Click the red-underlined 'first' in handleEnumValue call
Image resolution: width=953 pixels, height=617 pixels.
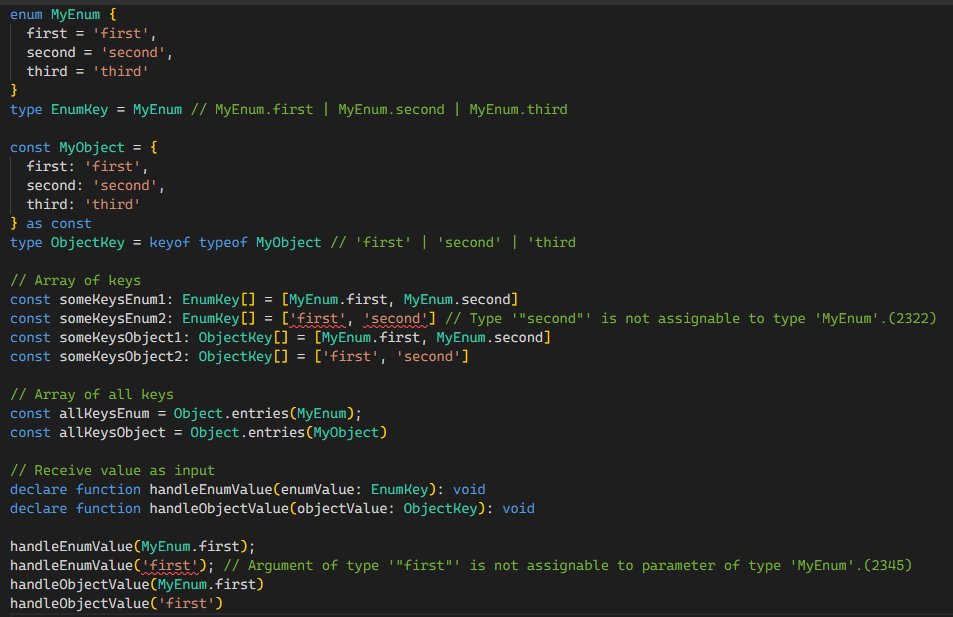click(x=170, y=565)
